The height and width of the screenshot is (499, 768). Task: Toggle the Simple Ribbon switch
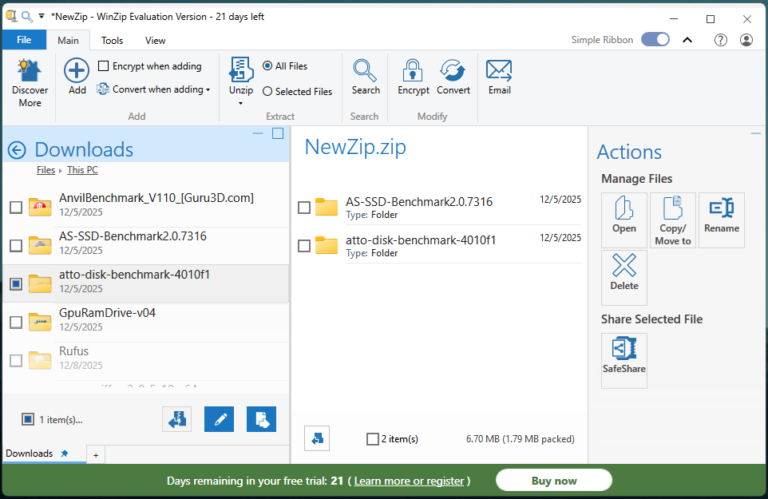coord(655,39)
